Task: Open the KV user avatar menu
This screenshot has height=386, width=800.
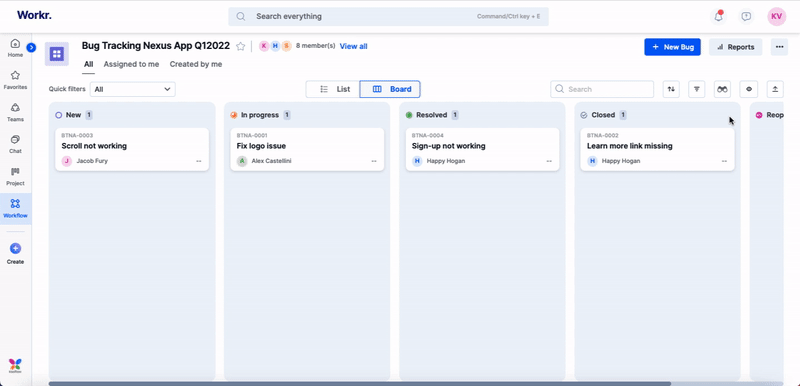Action: point(777,16)
